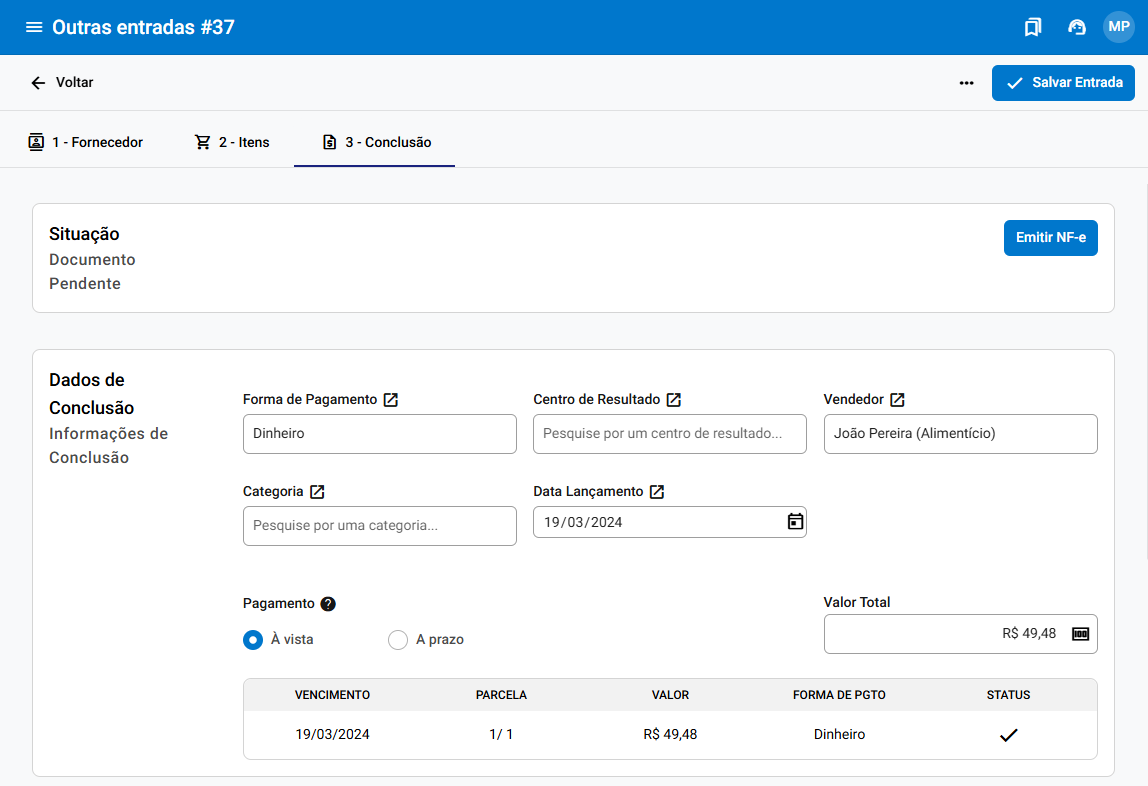This screenshot has width=1148, height=786.
Task: Open Categoria external link icon
Action: [x=317, y=492]
